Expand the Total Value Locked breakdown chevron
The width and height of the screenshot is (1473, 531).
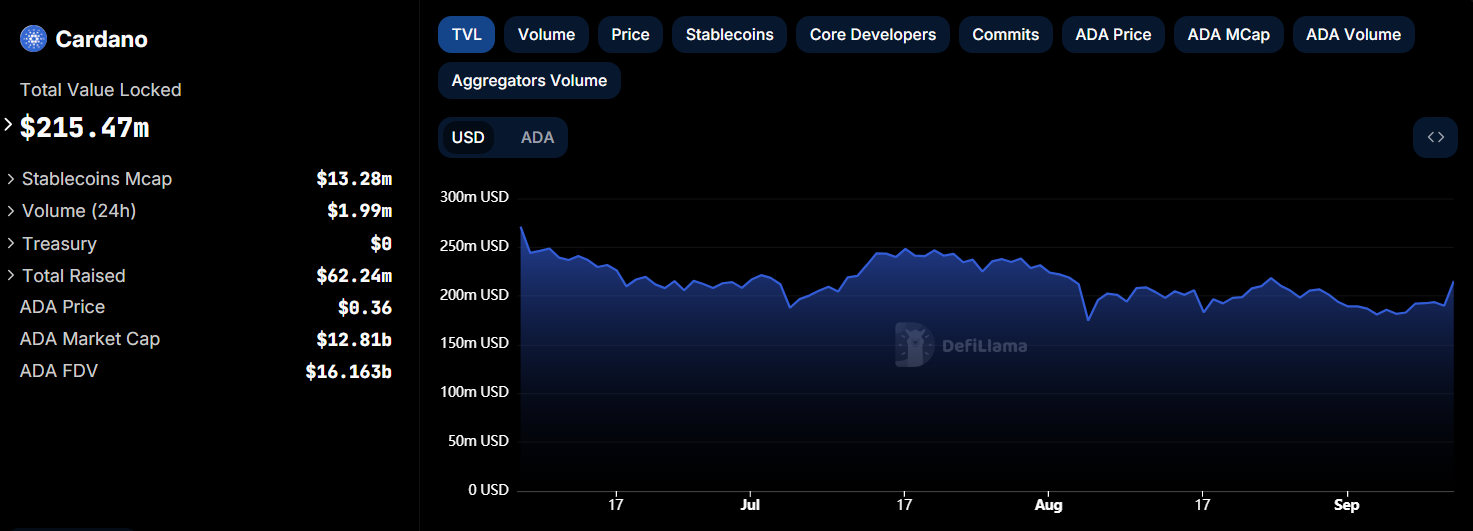point(9,125)
